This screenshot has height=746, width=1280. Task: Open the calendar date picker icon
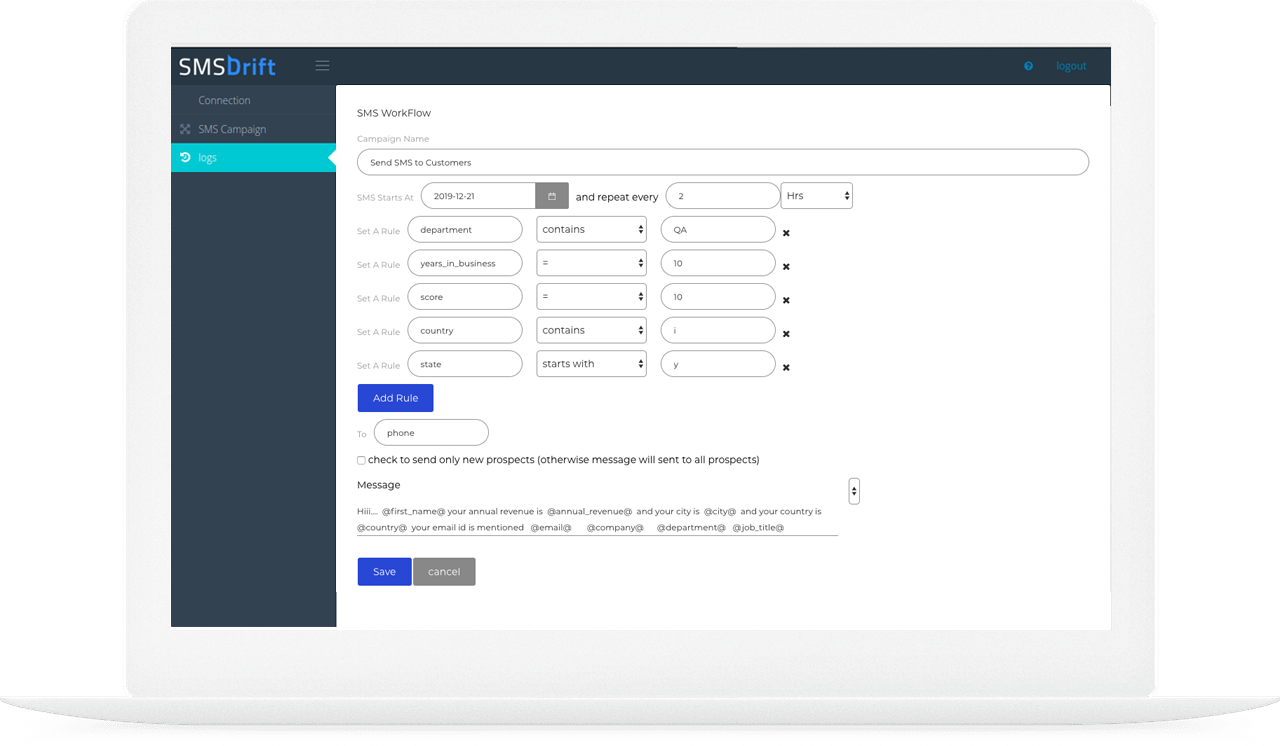point(552,196)
